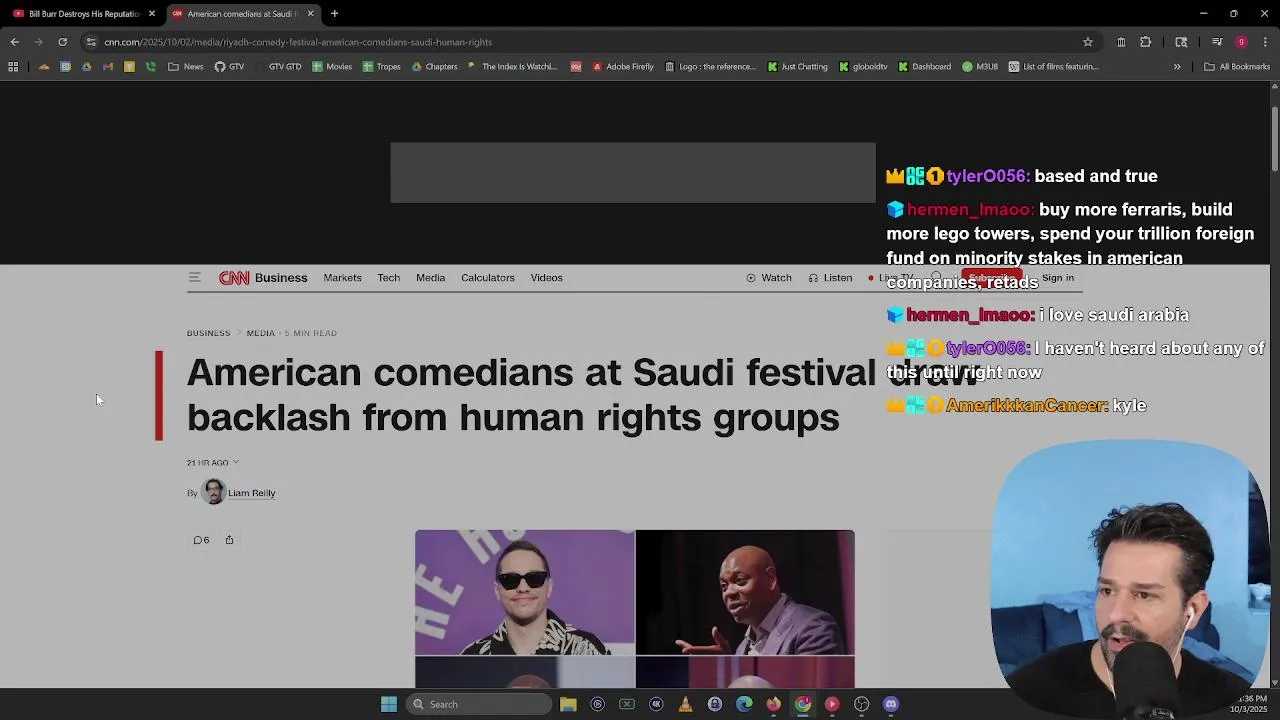Viewport: 1280px width, 720px height.
Task: Click the comedian with sunglasses photo
Action: click(525, 592)
